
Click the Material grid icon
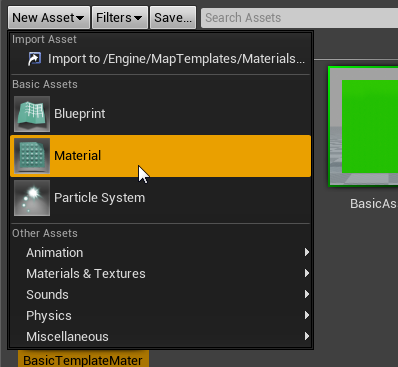point(32,156)
